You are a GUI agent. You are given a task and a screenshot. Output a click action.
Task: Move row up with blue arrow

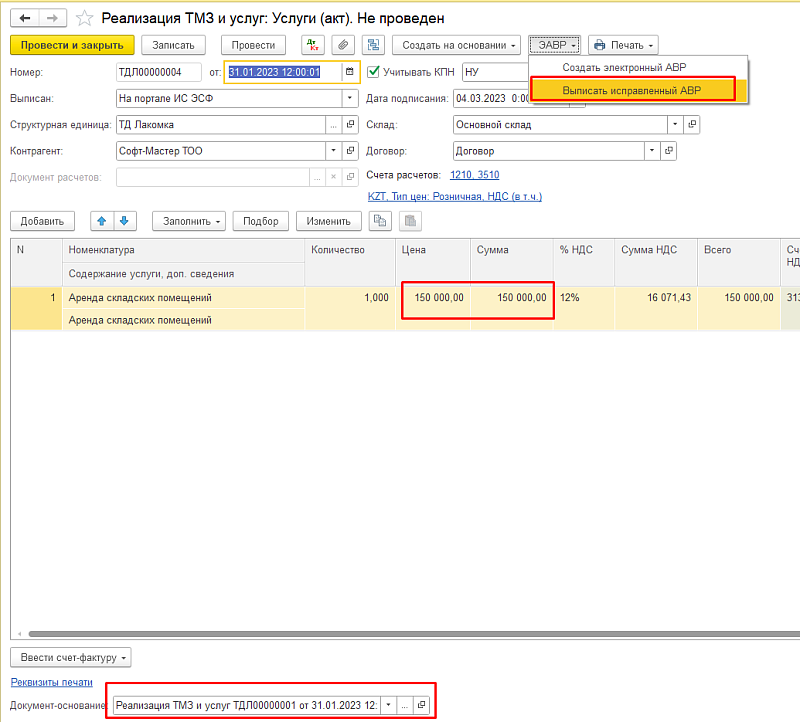coord(101,221)
